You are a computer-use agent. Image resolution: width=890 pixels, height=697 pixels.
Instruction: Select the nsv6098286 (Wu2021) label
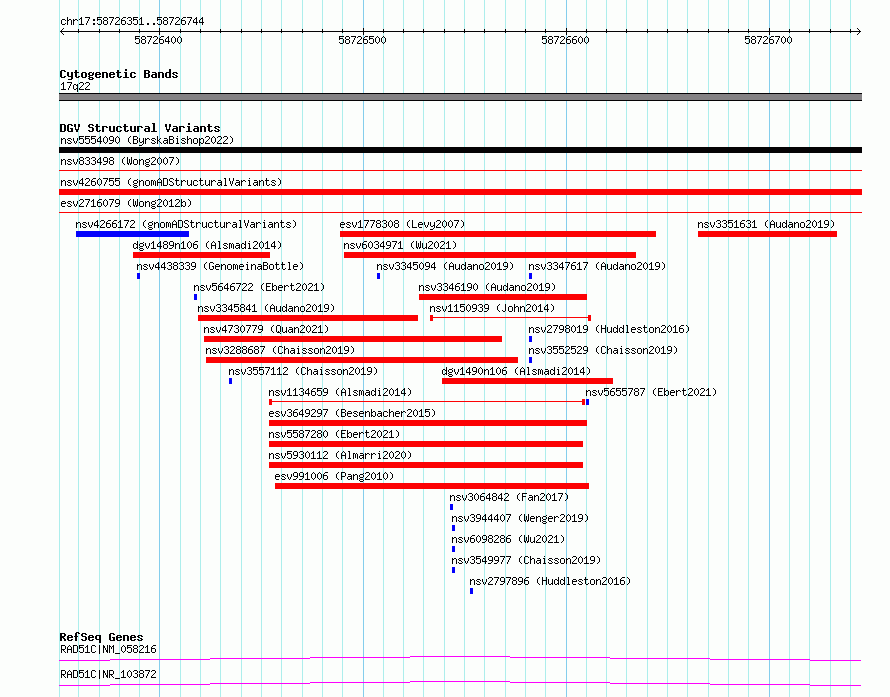point(508,539)
